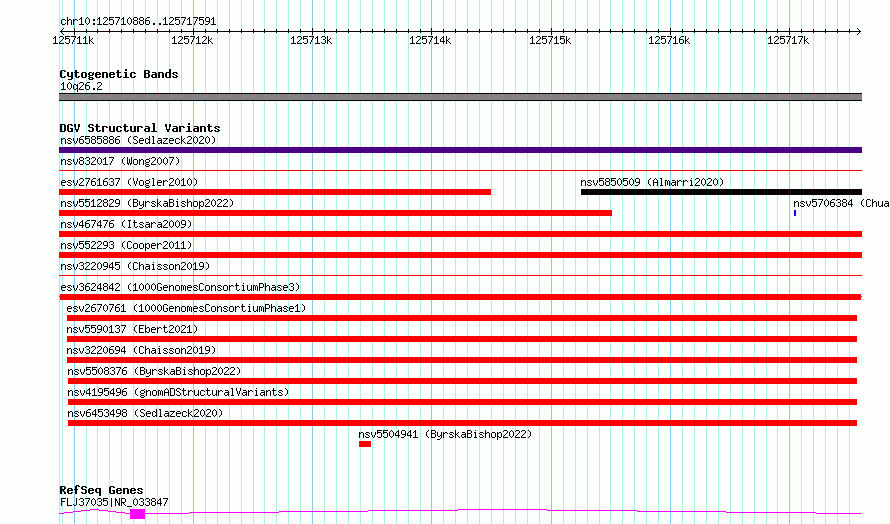
Task: Click the nsv6585886 (Sedlazeck2020) label
Action: pos(138,140)
